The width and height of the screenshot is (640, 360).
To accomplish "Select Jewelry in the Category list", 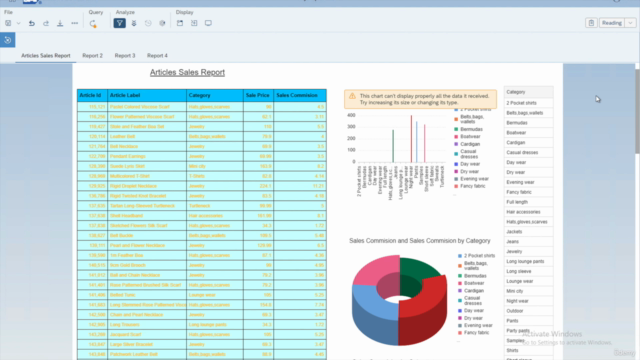I will point(529,251).
